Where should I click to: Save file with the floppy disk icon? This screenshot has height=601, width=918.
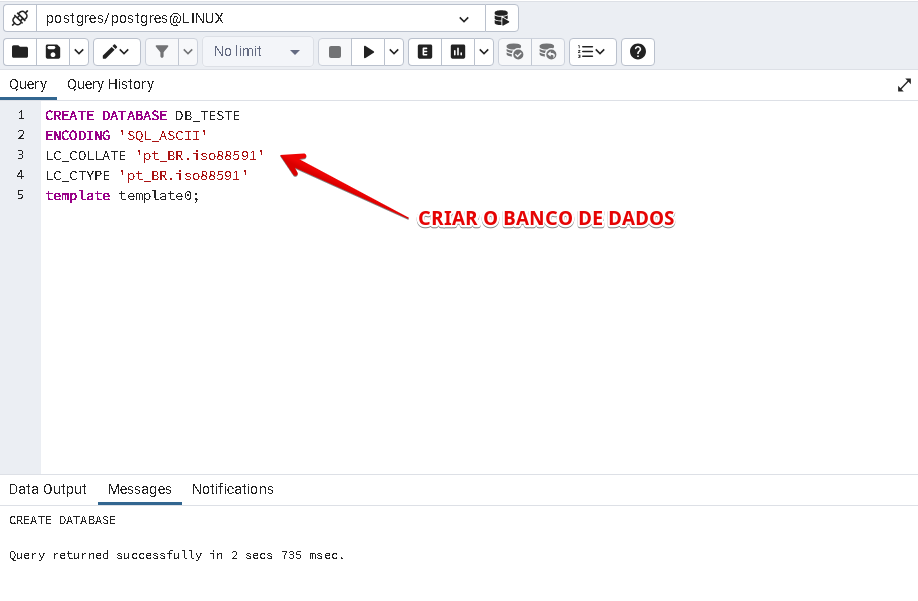tap(53, 52)
